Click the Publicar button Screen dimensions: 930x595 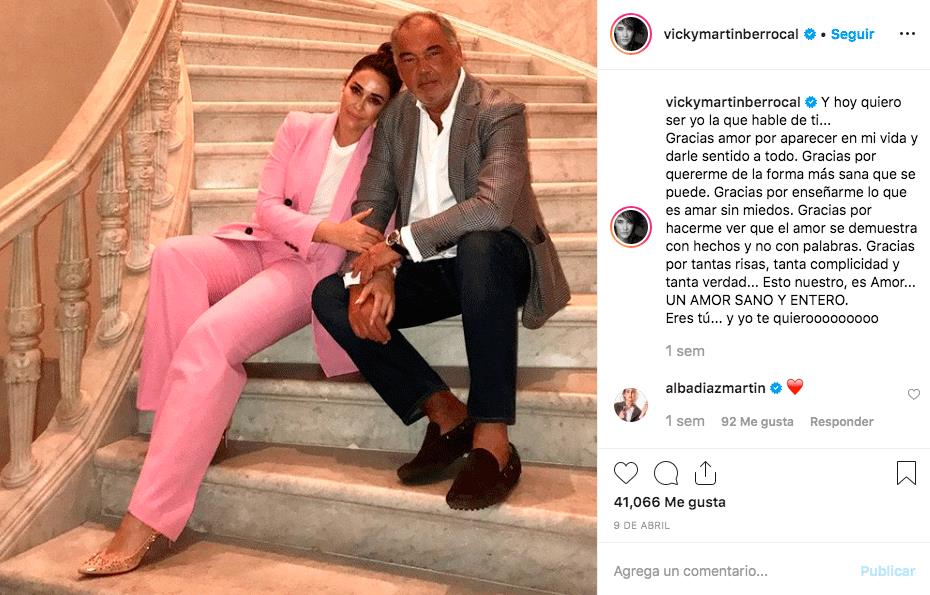[887, 571]
